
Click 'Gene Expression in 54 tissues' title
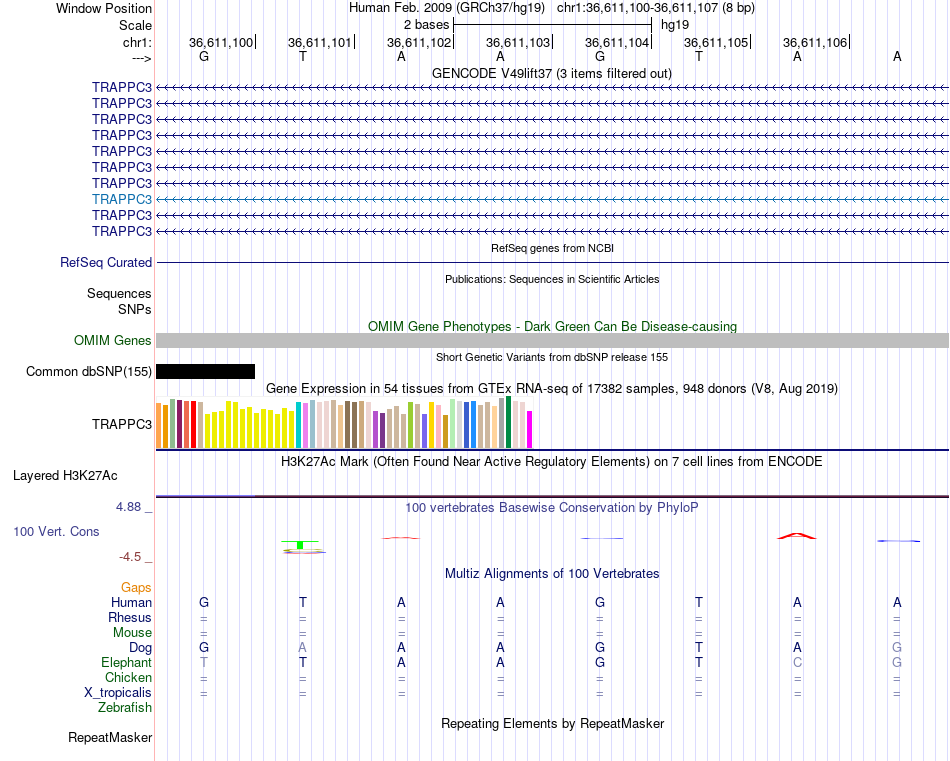click(552, 388)
